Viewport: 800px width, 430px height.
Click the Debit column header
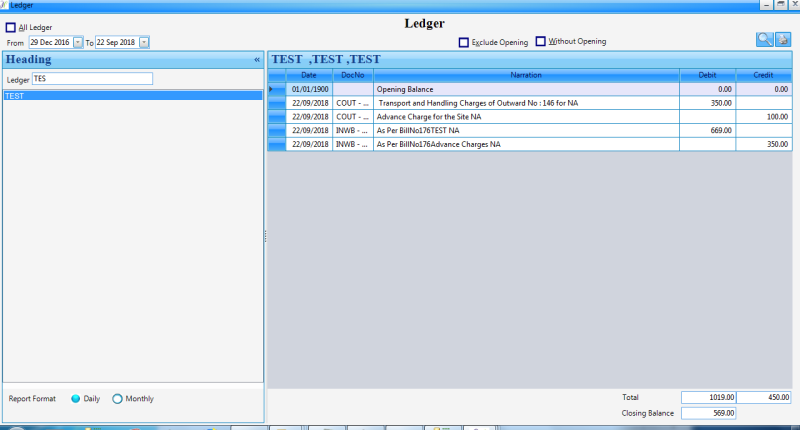(x=707, y=75)
